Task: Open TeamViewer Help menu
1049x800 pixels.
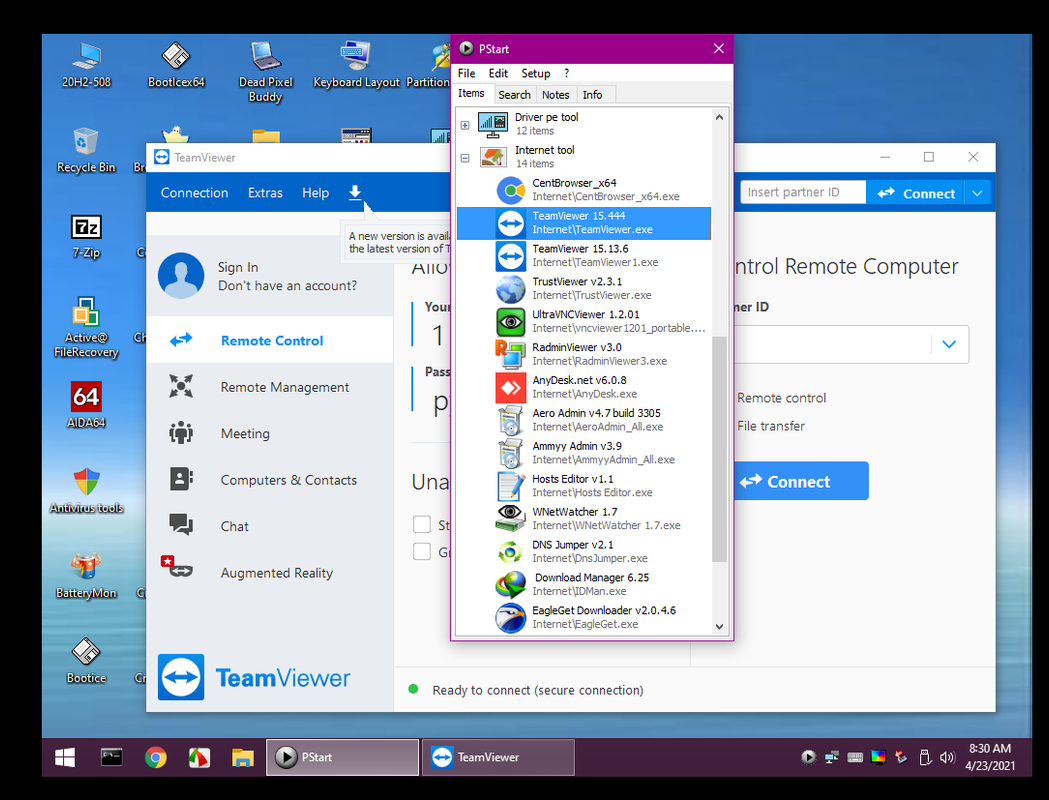Action: [x=315, y=193]
